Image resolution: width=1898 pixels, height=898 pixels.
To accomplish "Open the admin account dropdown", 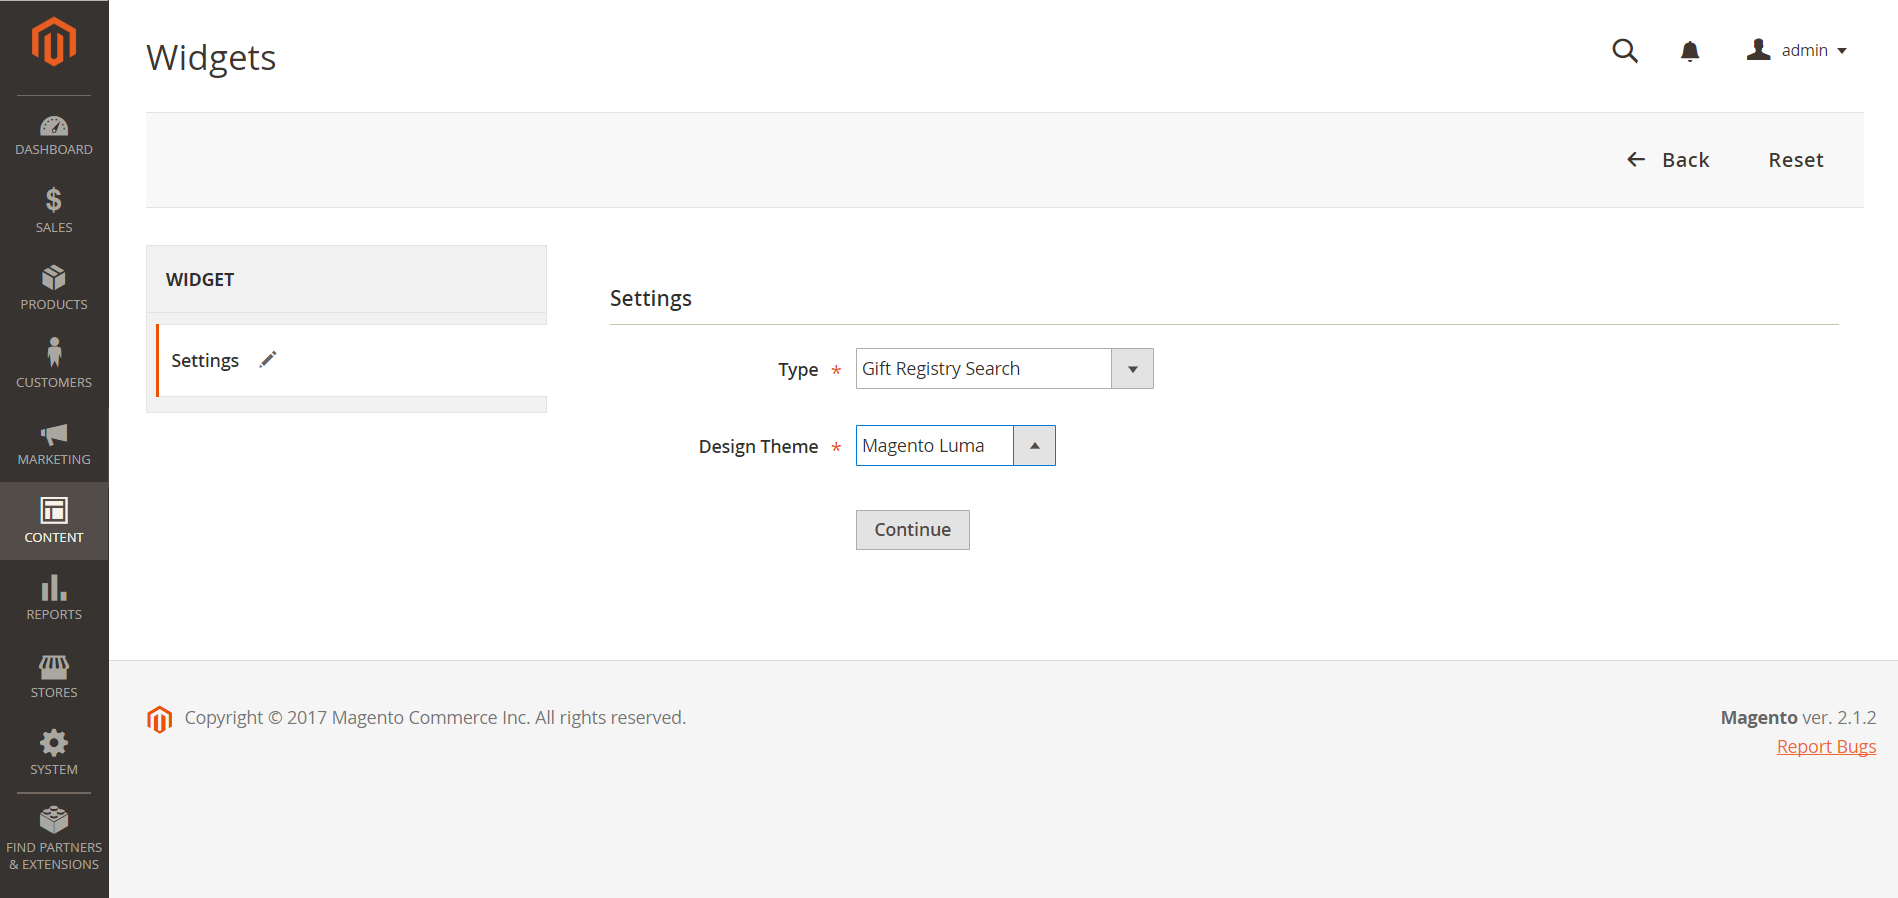I will click(x=1797, y=50).
